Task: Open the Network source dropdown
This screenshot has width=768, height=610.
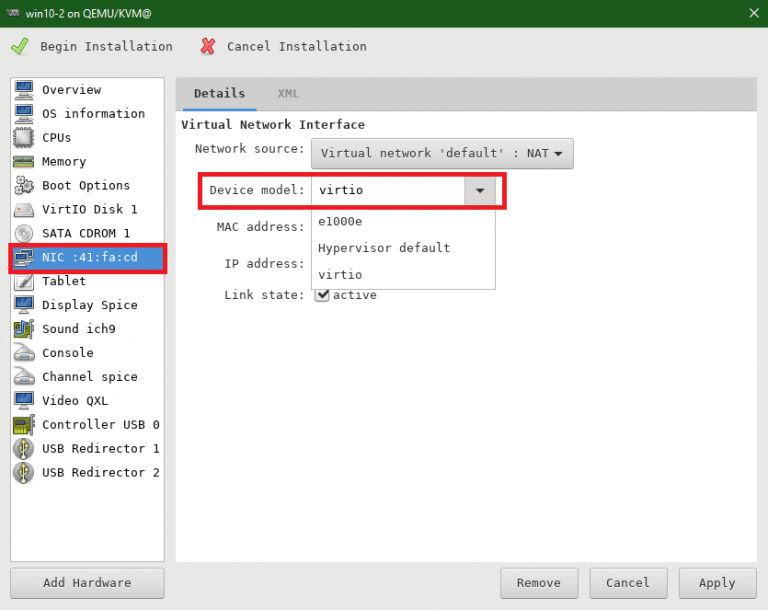Action: click(442, 153)
